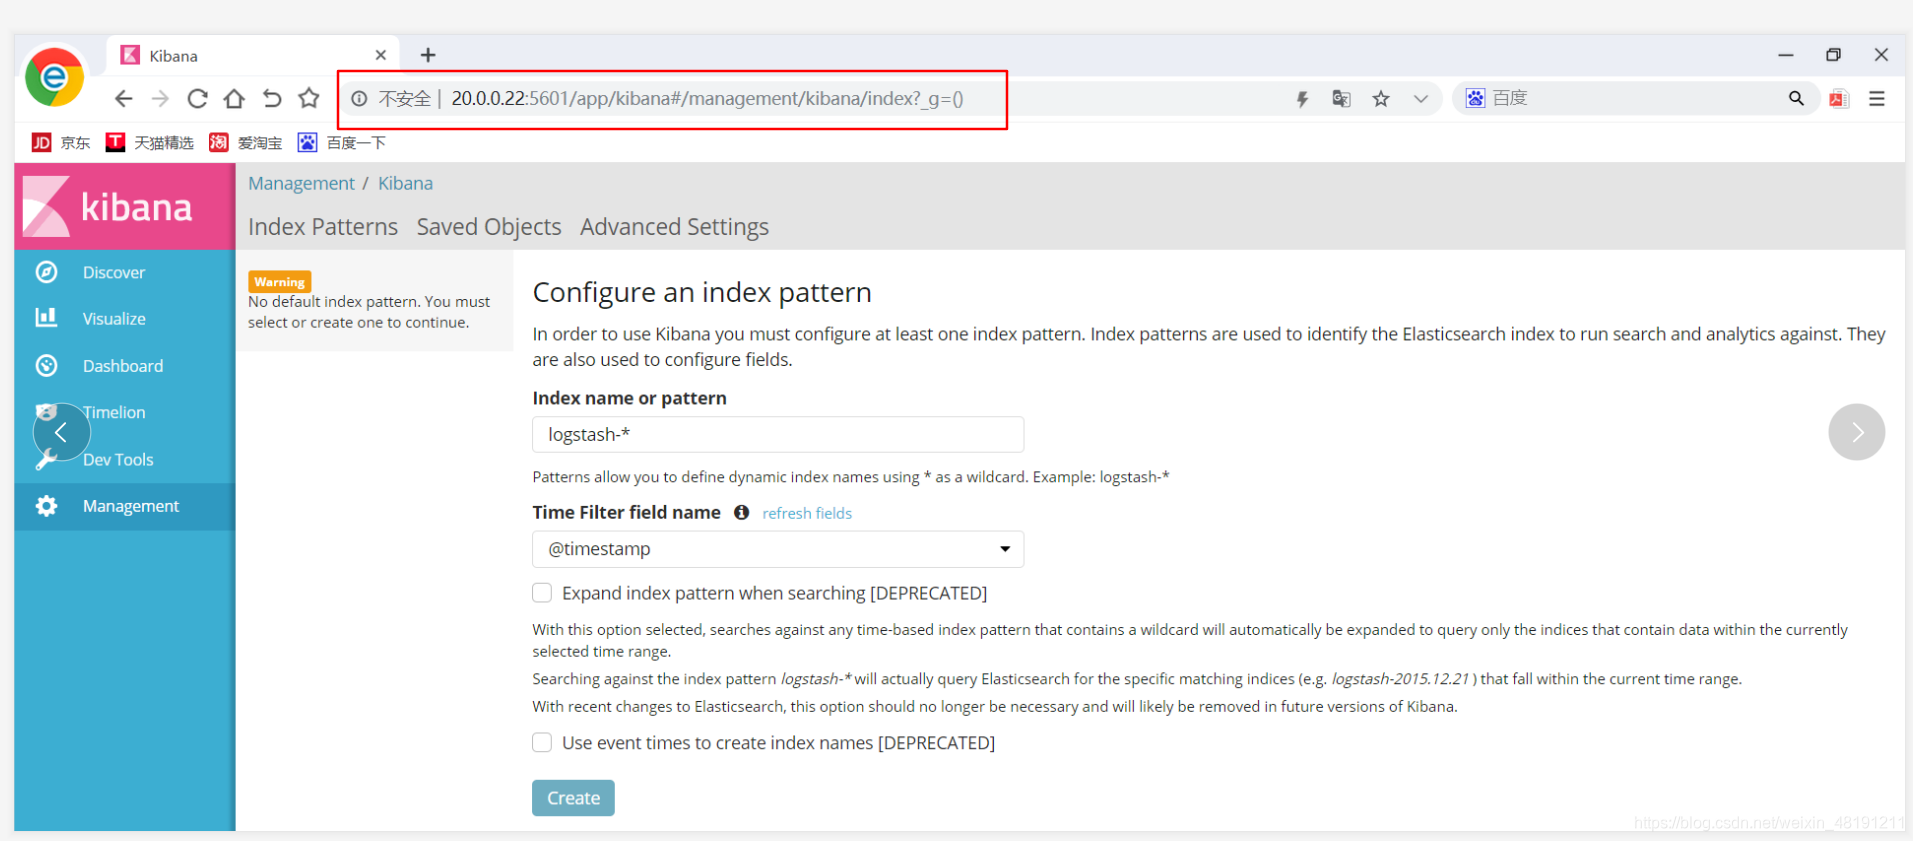This screenshot has height=841, width=1913.
Task: Open the 爱淘宝 bookmark
Action: (246, 143)
